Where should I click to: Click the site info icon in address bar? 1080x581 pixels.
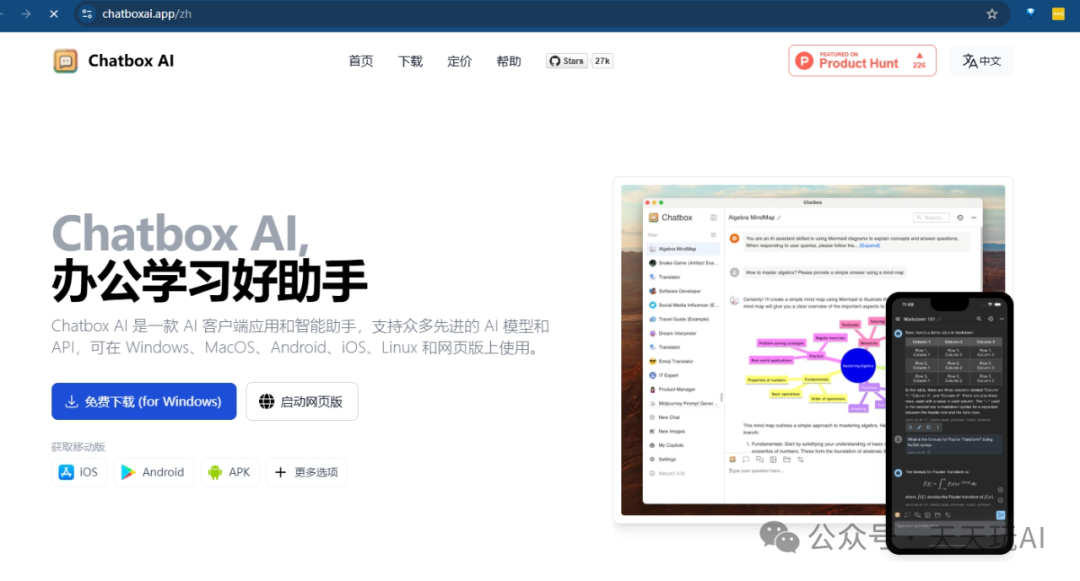point(87,14)
